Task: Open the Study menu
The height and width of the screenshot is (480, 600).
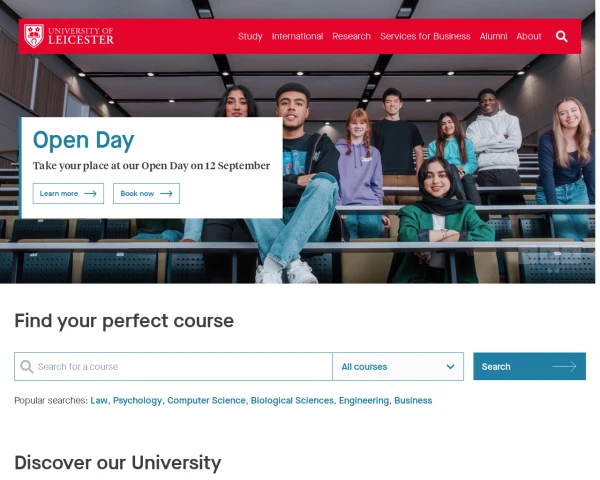Action: pyautogui.click(x=250, y=36)
